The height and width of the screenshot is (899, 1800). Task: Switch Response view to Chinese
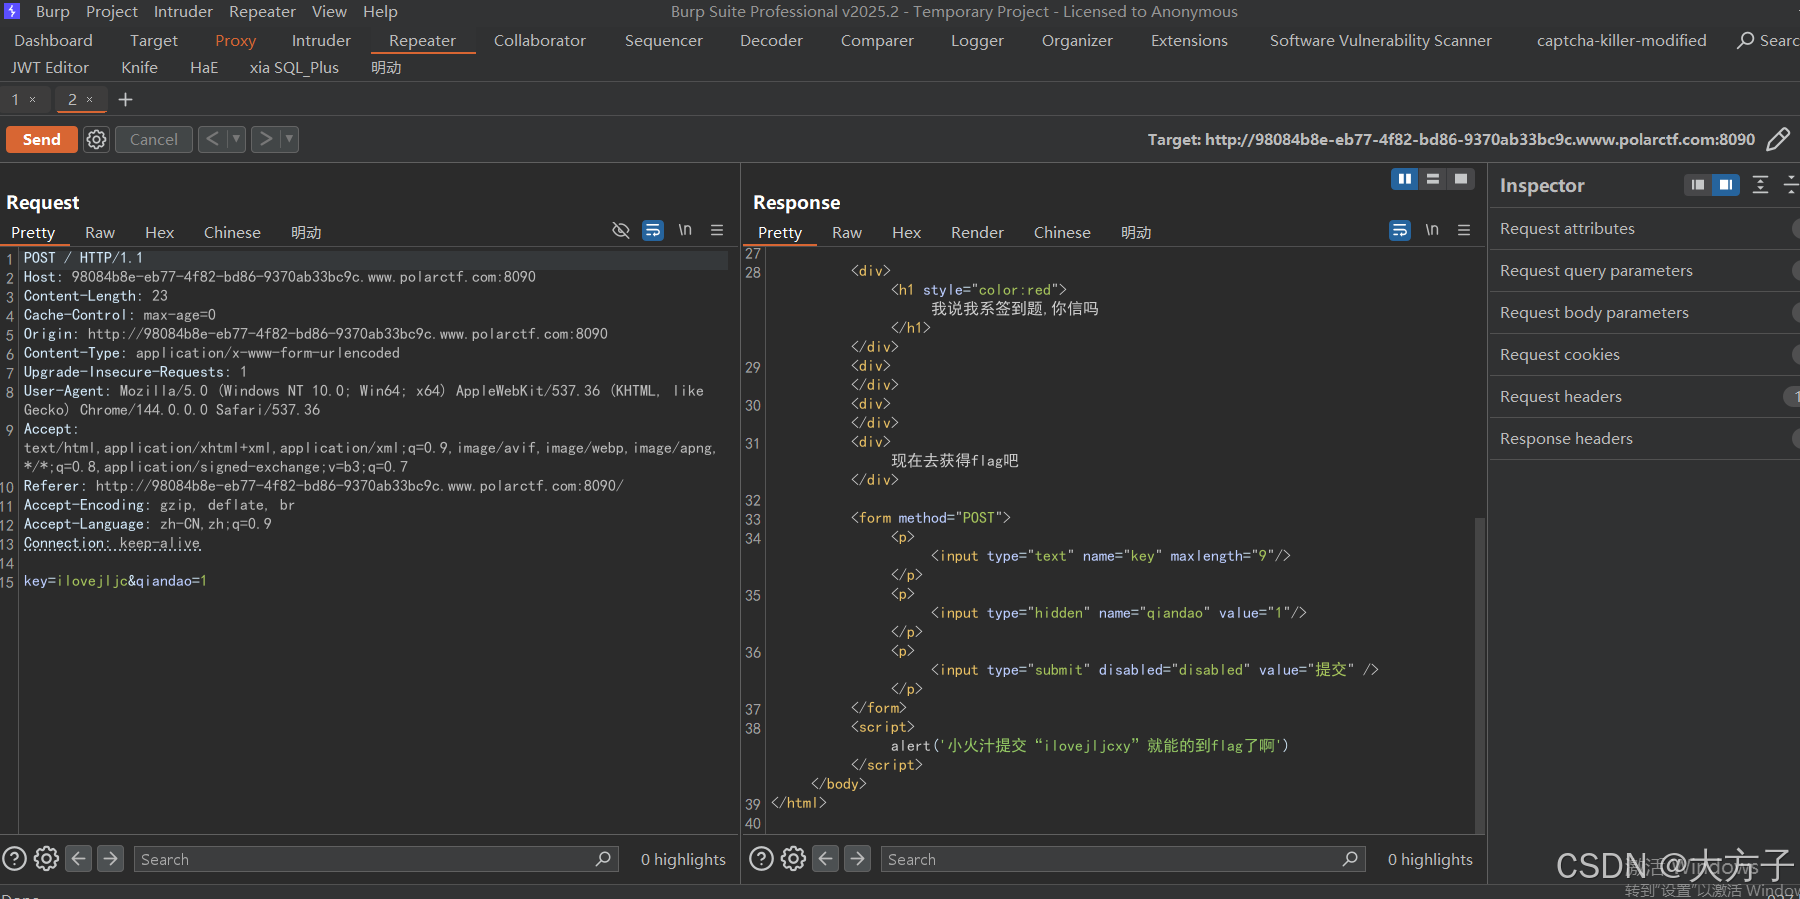tap(1062, 232)
